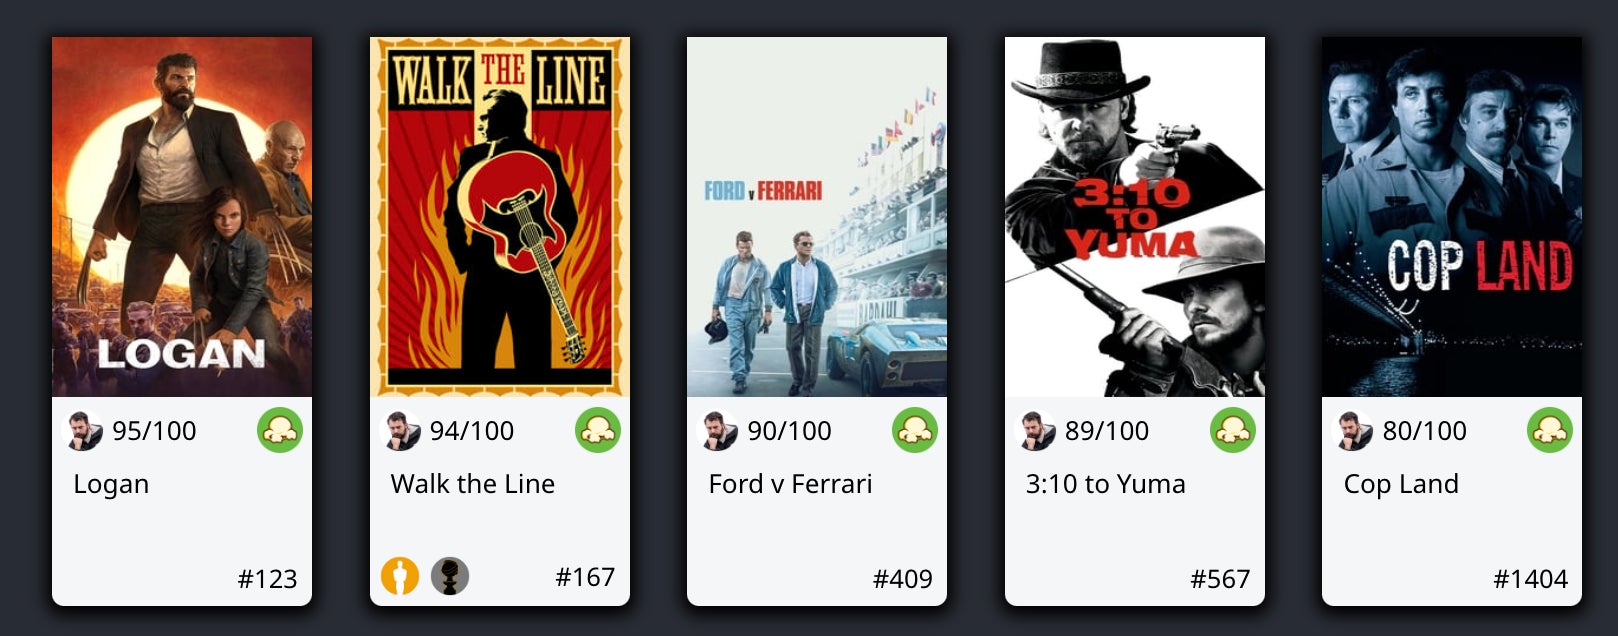Click the golden Oscar award icon
Image resolution: width=1618 pixels, height=636 pixels.
tap(400, 576)
